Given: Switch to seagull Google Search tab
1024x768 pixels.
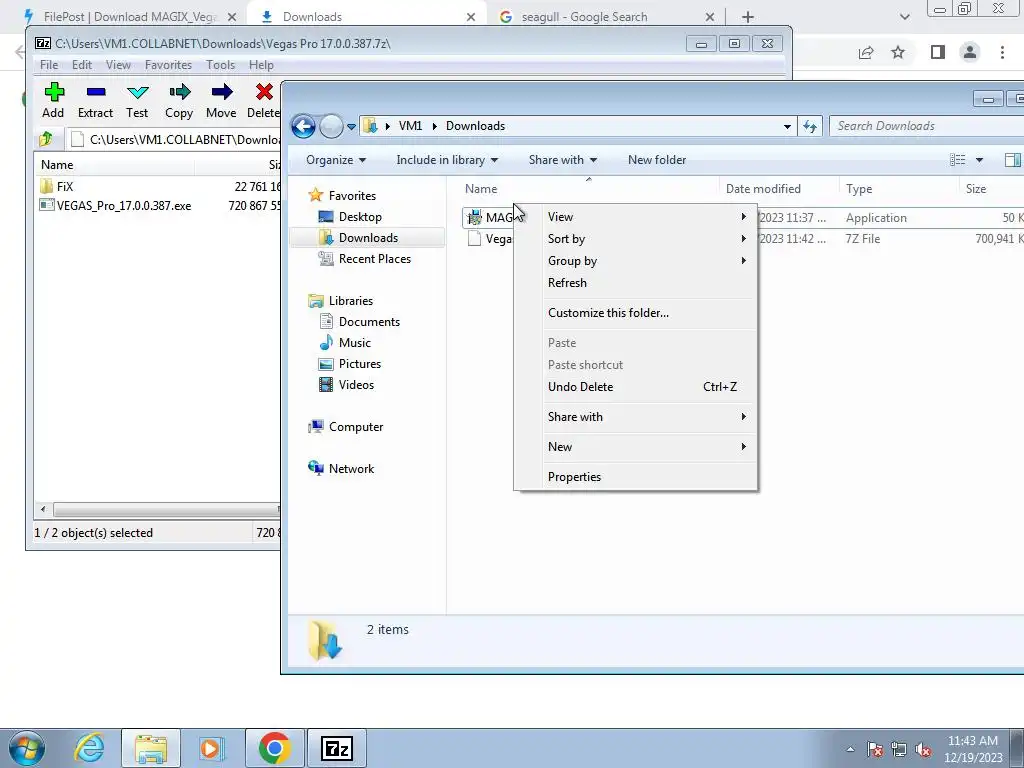Looking at the screenshot, I should [607, 17].
